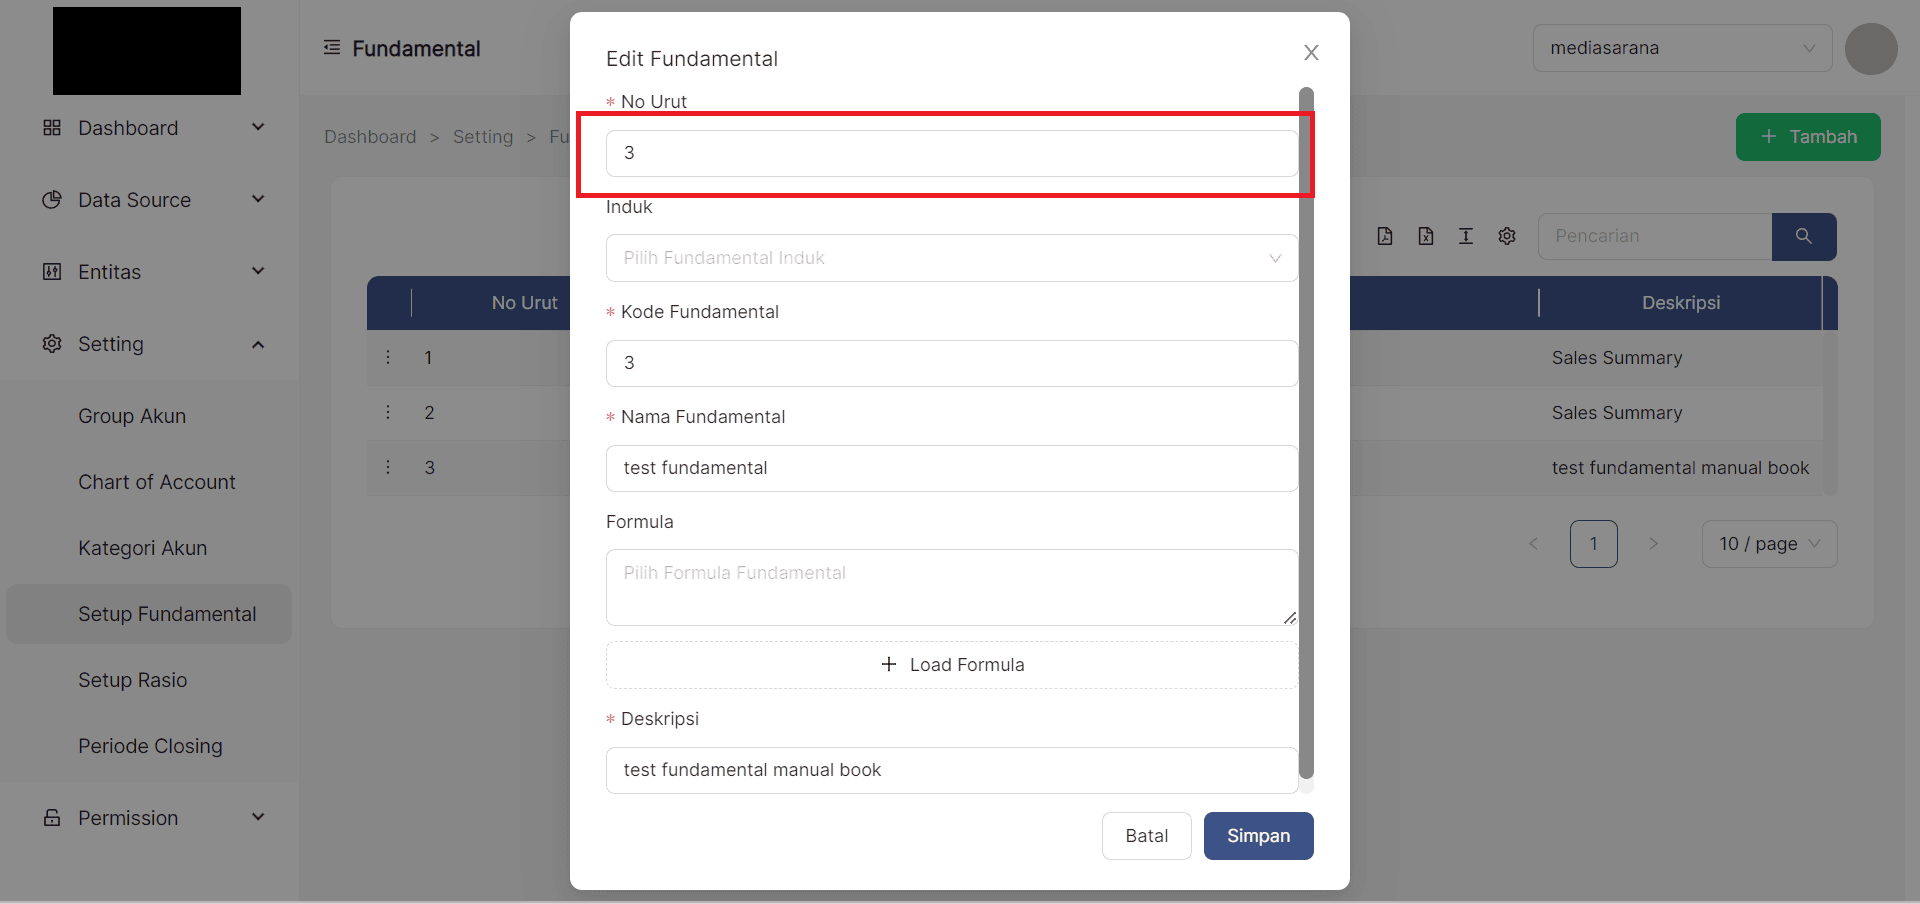Click the Setting gear icon in sidebar

tap(51, 344)
